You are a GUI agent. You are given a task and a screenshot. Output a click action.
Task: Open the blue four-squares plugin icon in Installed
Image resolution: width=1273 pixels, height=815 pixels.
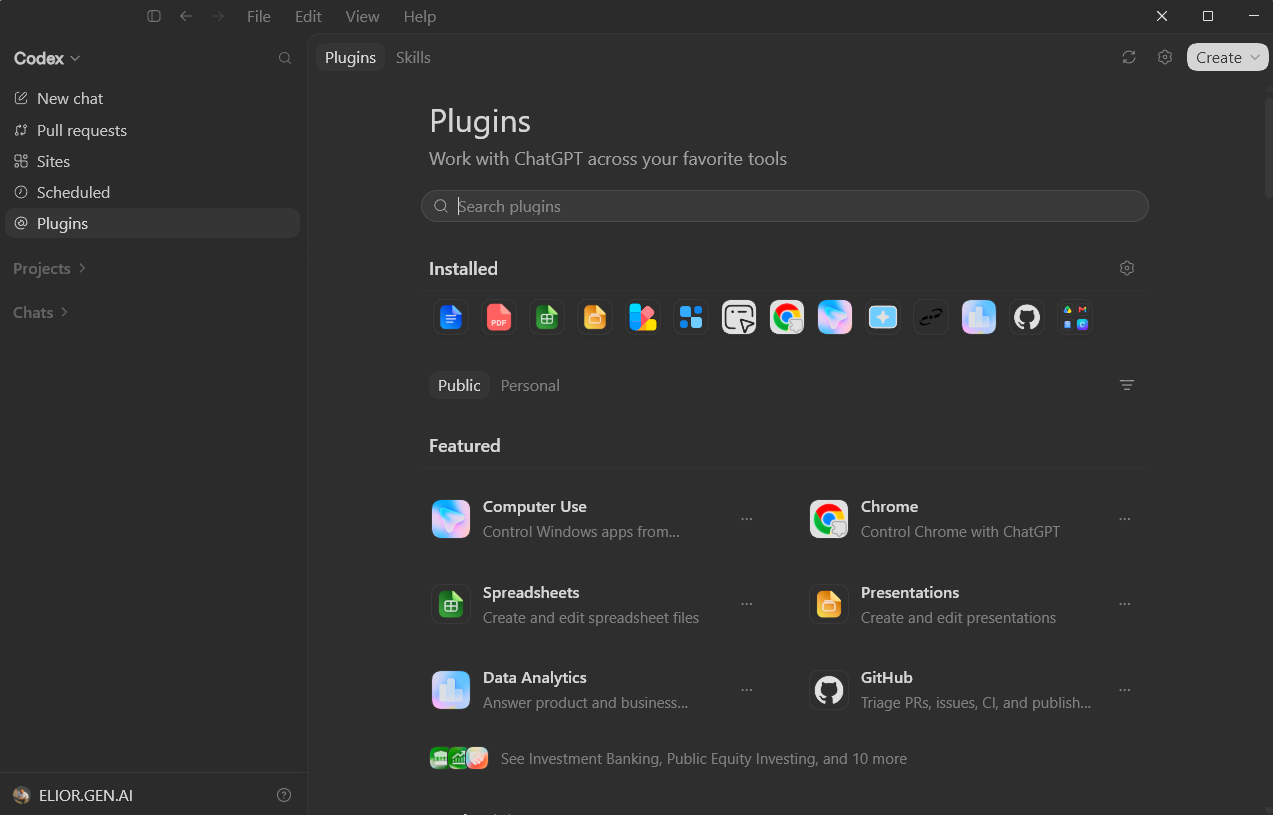tap(691, 318)
